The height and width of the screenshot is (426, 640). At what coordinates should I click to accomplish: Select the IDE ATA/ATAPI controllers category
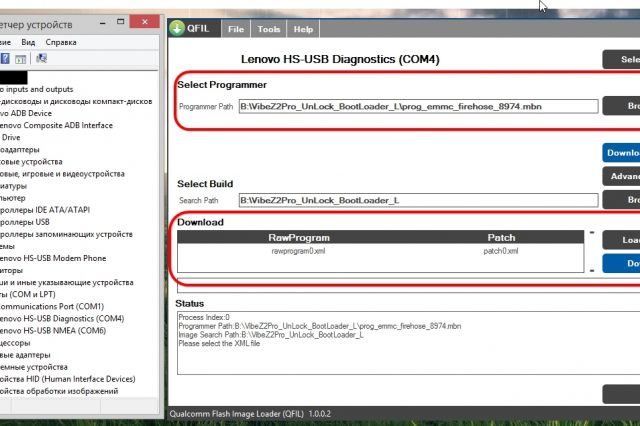tap(45, 210)
